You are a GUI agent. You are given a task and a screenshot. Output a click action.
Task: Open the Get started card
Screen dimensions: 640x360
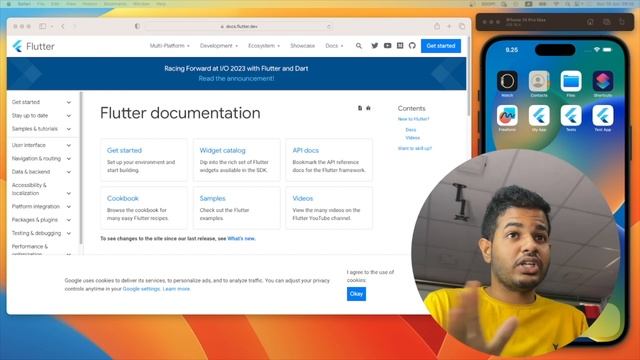point(144,160)
